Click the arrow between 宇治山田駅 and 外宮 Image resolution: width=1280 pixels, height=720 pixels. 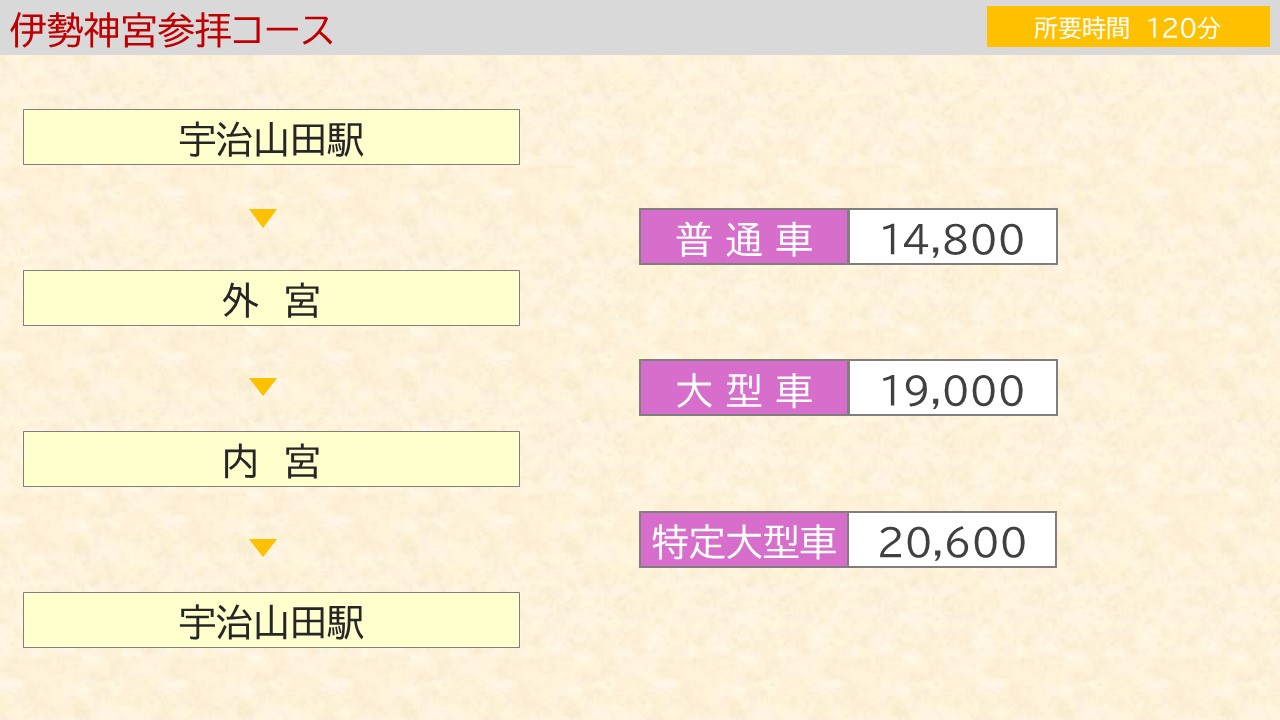tap(263, 218)
